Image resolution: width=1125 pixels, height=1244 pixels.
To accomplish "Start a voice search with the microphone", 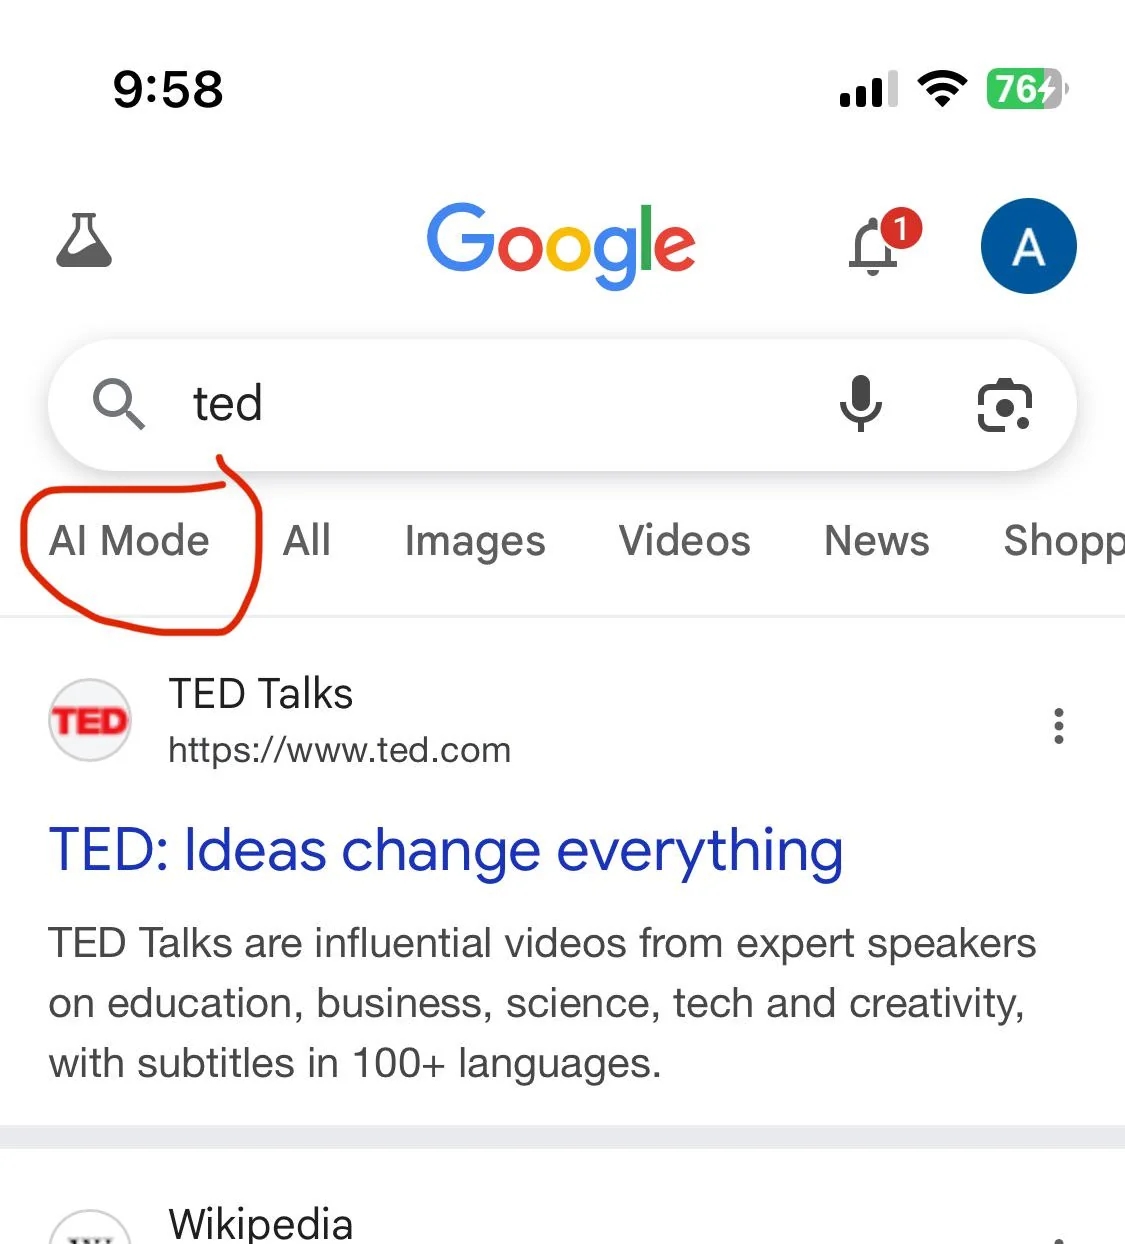I will click(862, 405).
